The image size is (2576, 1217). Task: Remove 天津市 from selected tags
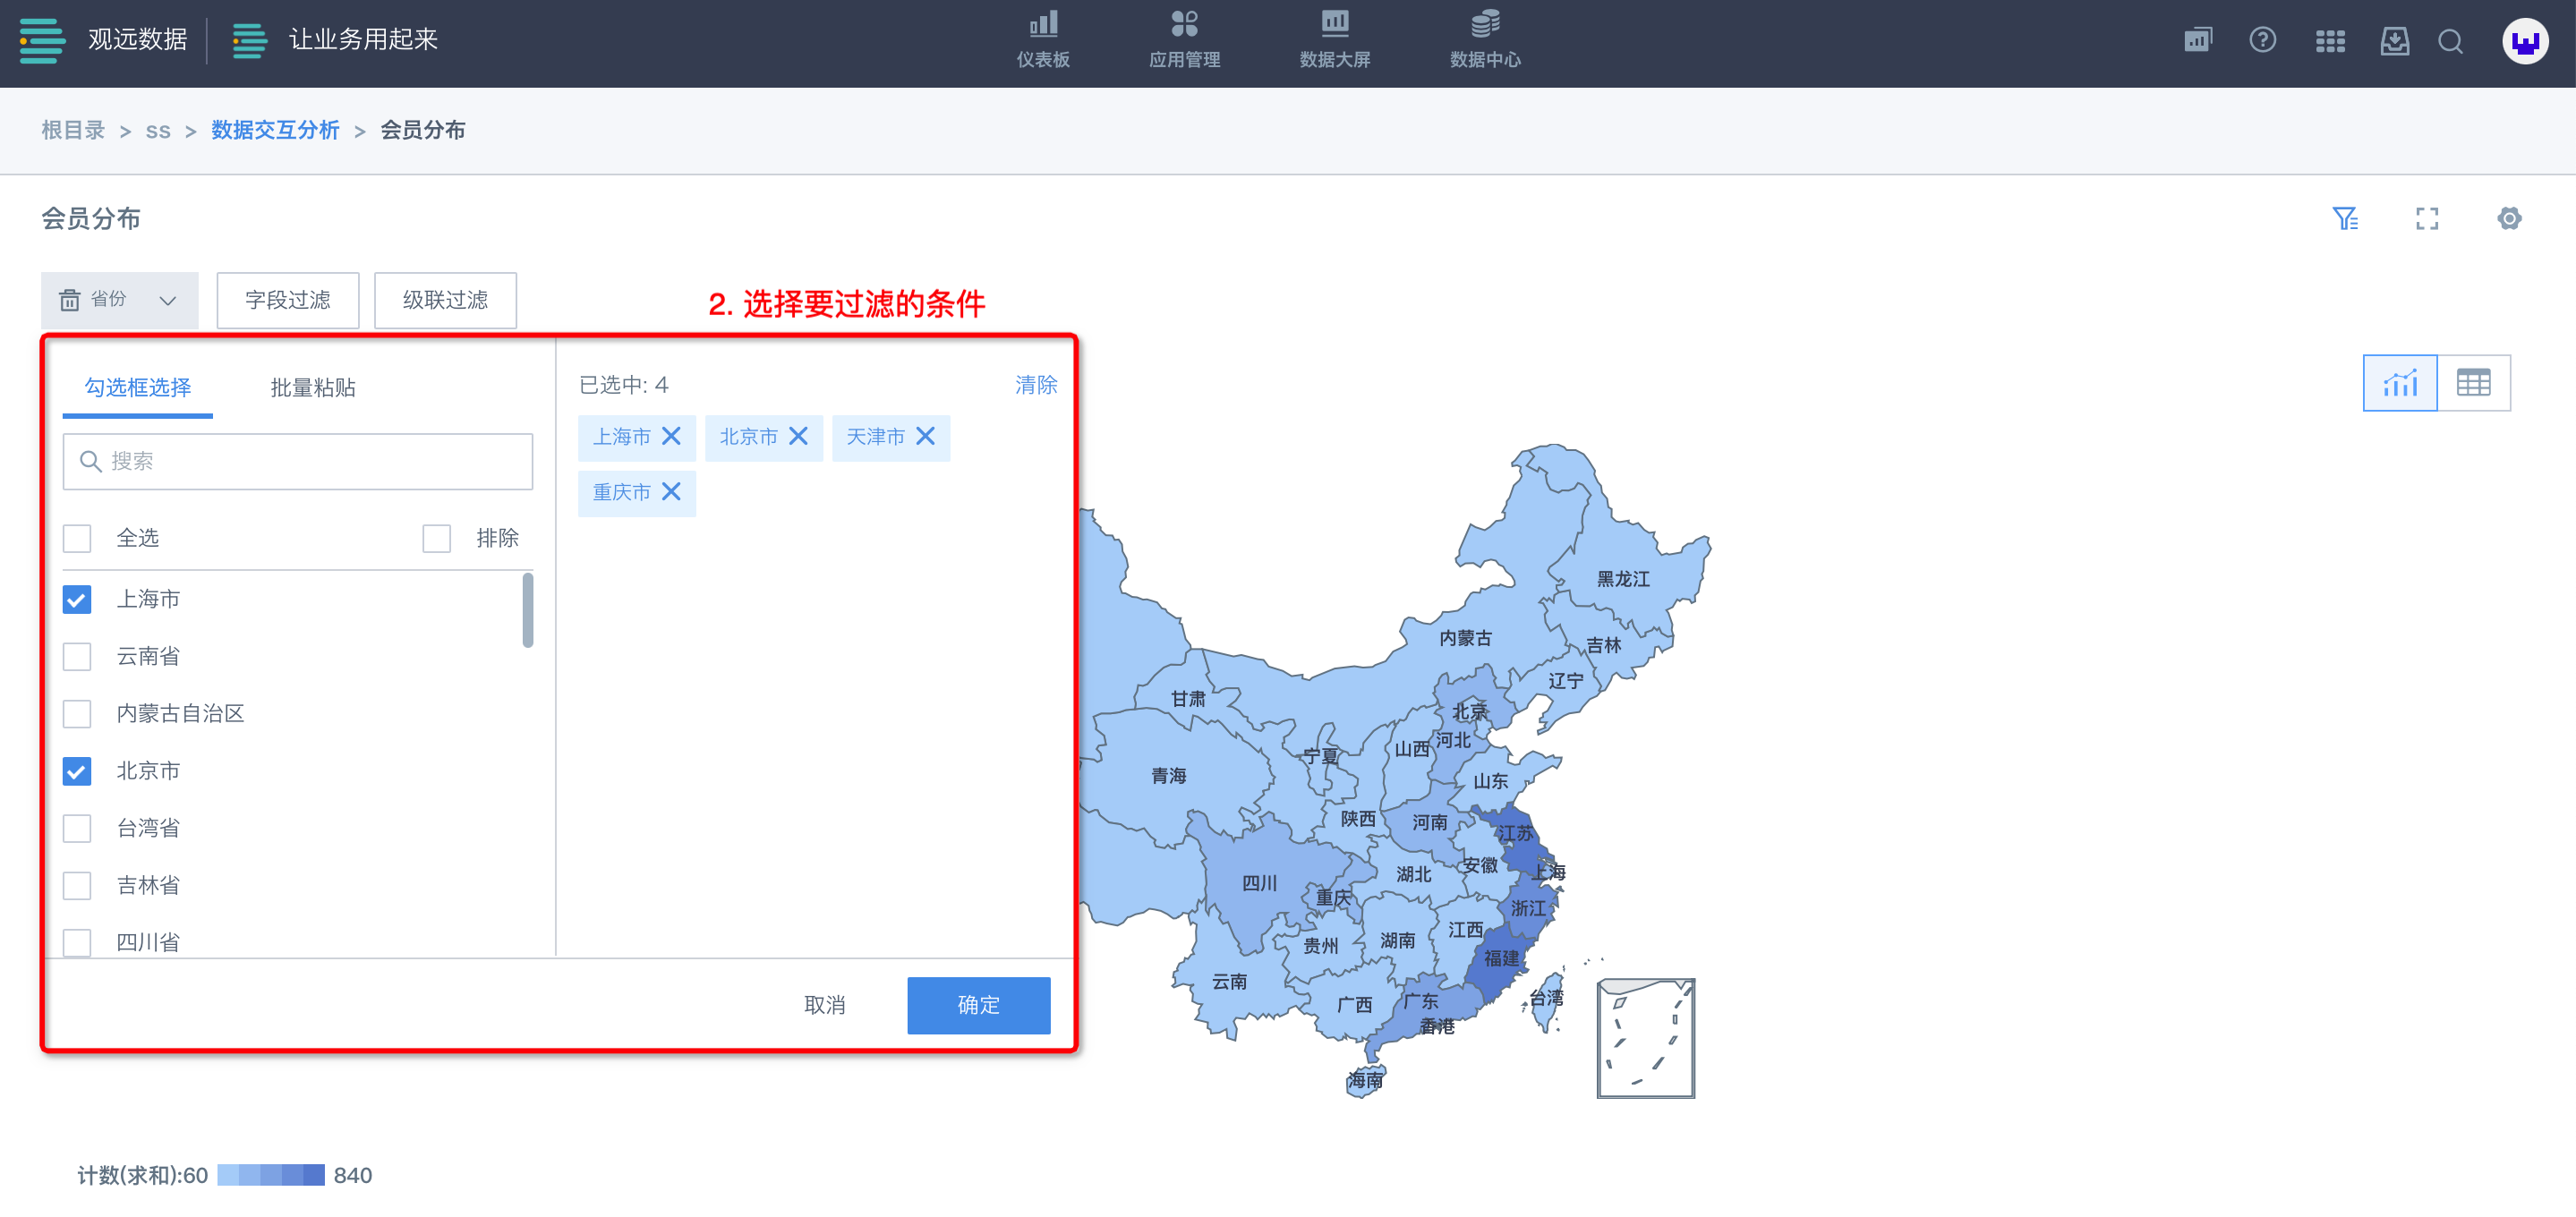pyautogui.click(x=926, y=436)
